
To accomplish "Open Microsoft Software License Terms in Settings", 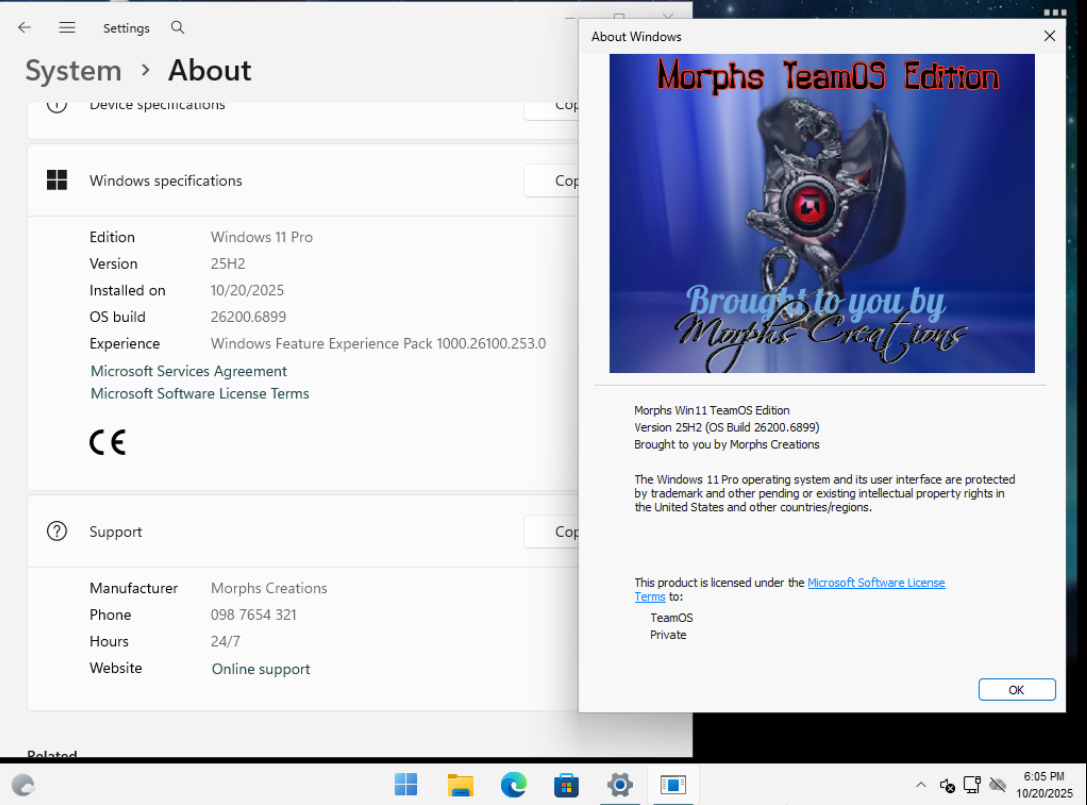I will coord(200,394).
